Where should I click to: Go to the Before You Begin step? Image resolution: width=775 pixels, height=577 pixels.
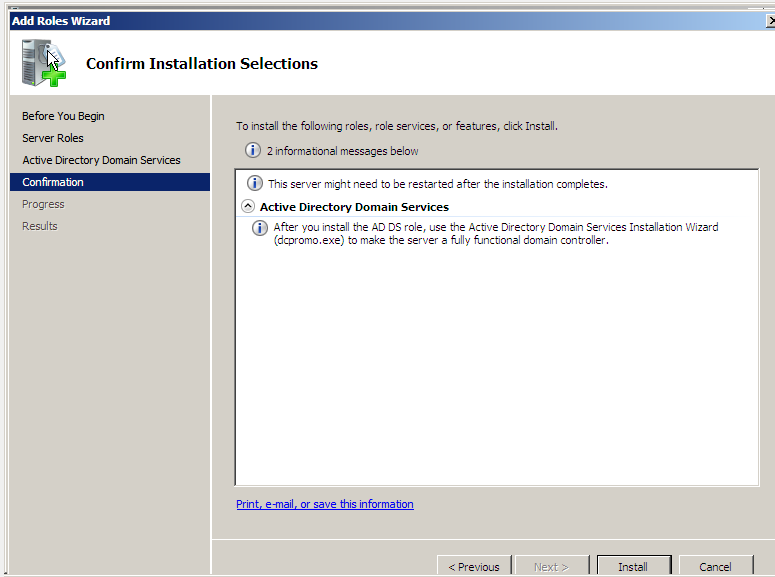[63, 116]
